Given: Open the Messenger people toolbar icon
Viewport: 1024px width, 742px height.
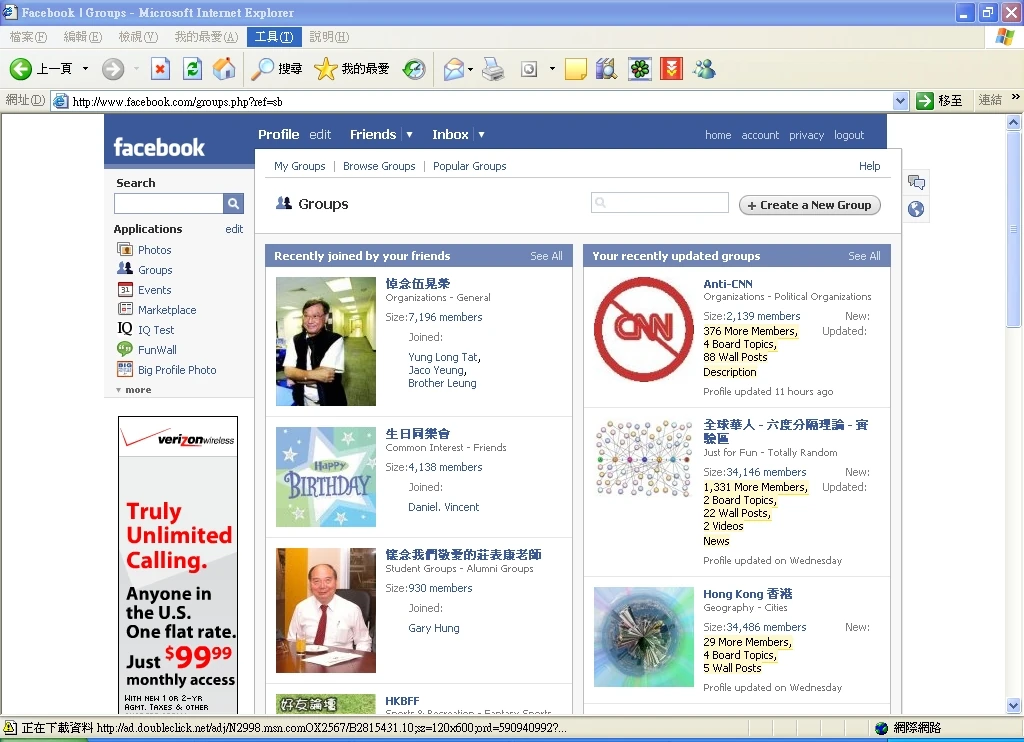Looking at the screenshot, I should pyautogui.click(x=705, y=69).
